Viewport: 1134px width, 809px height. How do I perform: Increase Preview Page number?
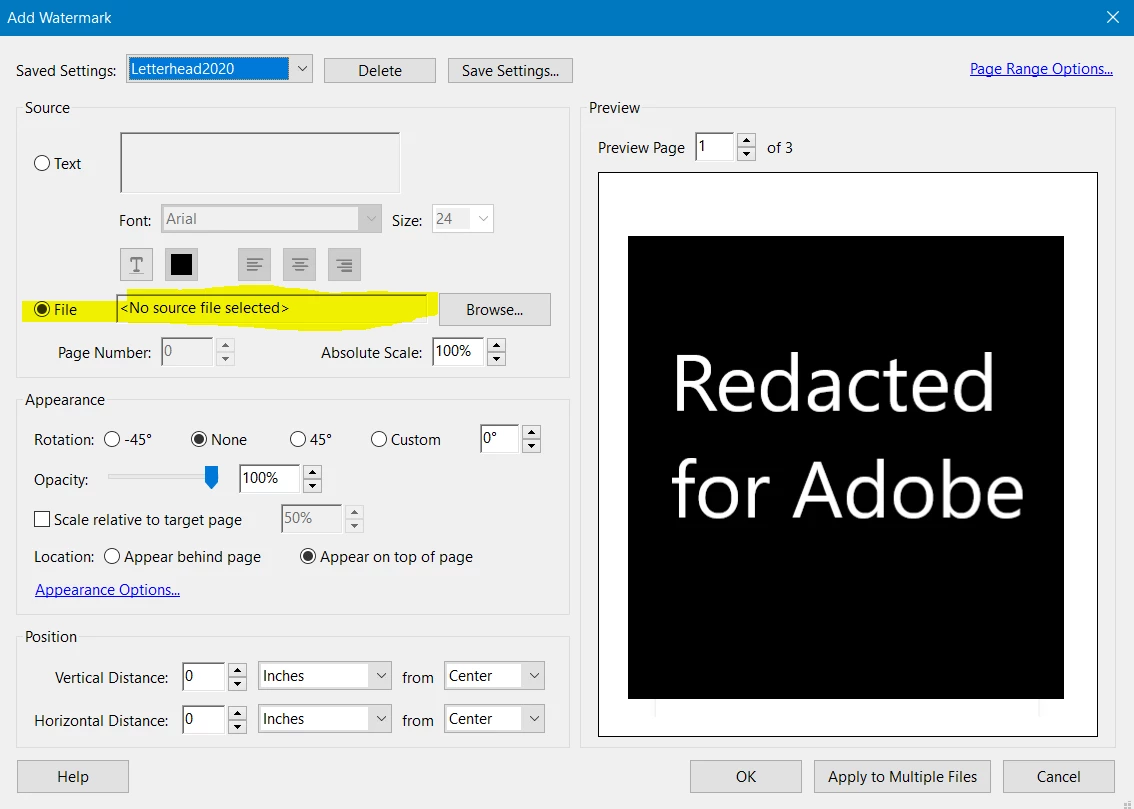coord(746,140)
